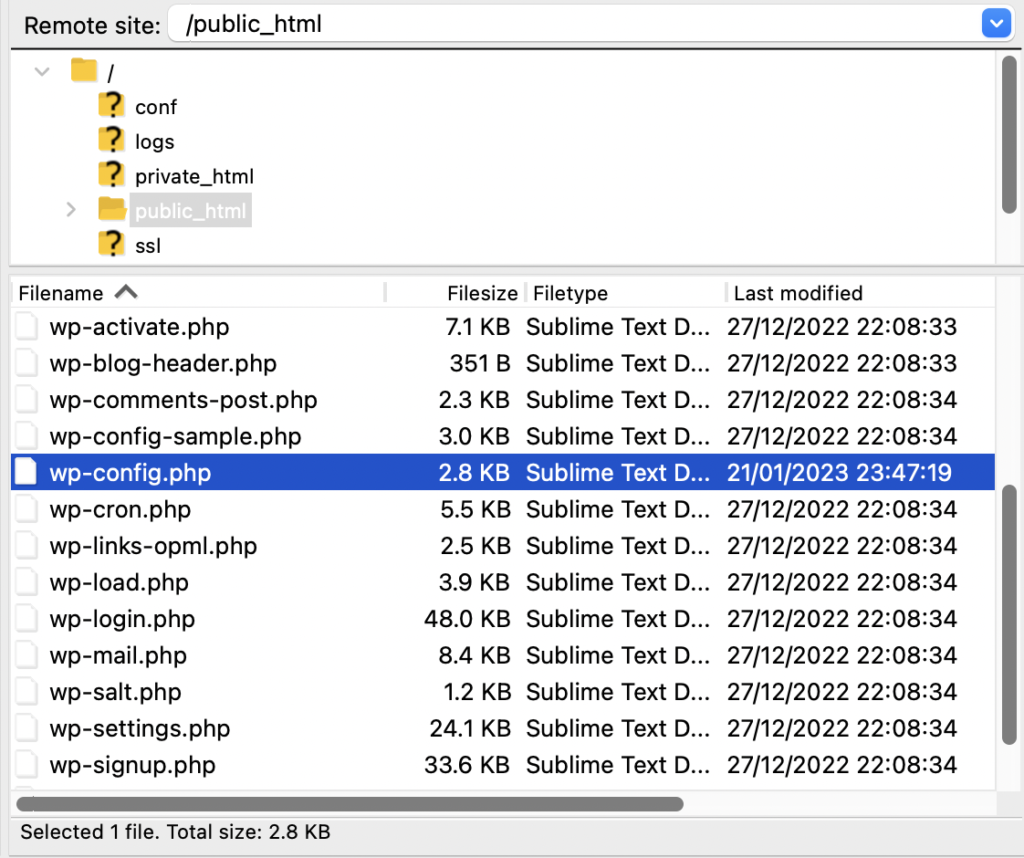
Task: Collapse the root folder chevron
Action: click(42, 71)
